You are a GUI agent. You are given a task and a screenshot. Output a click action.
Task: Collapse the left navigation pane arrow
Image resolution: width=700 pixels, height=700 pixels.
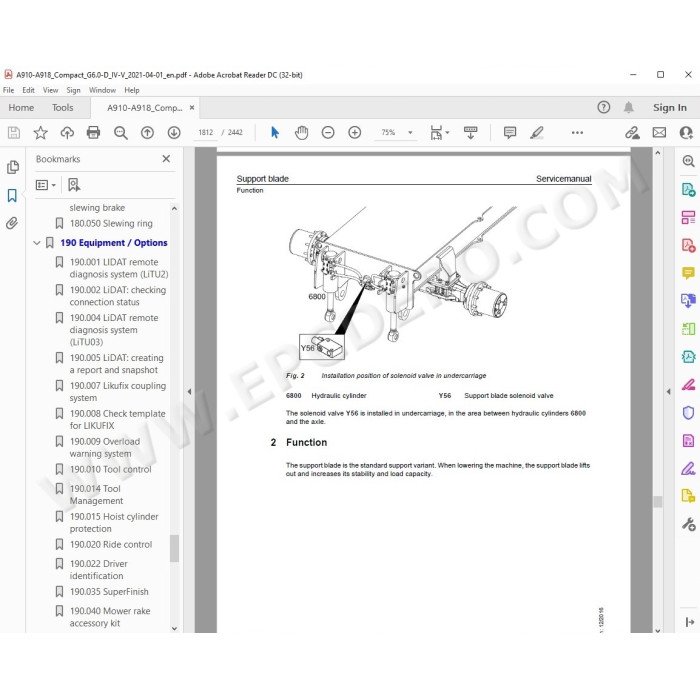coord(189,392)
